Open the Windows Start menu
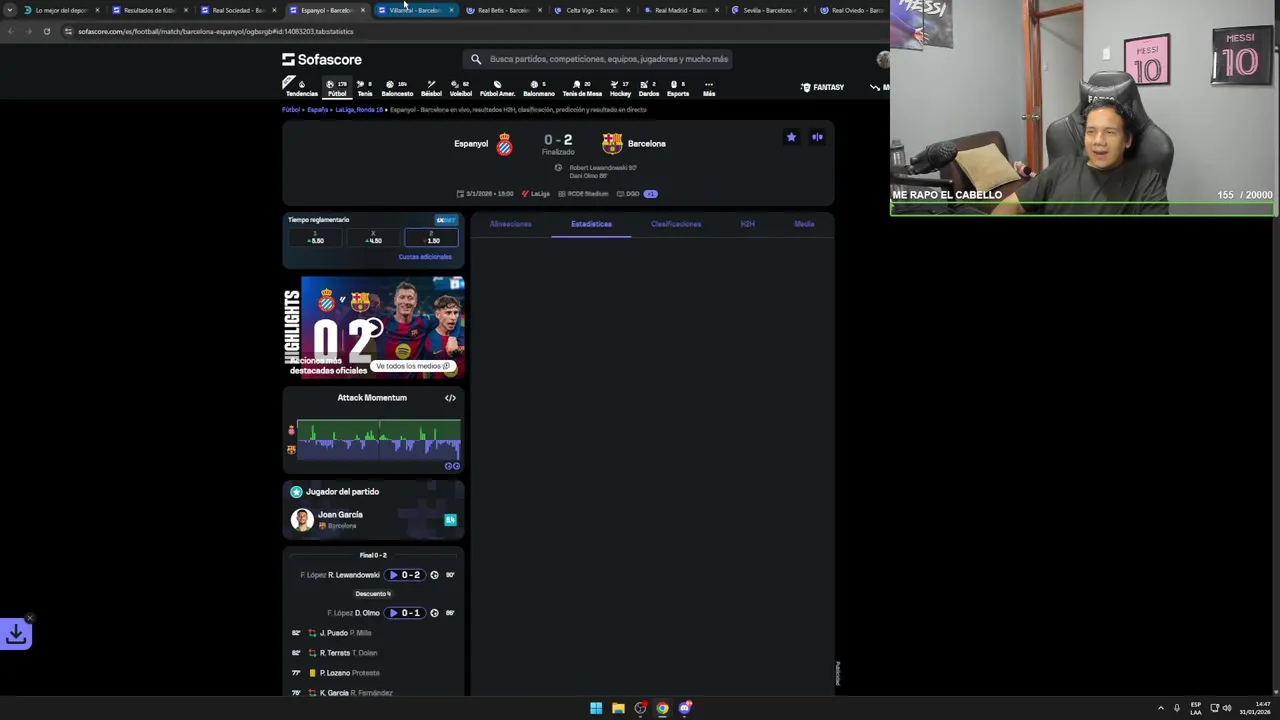Viewport: 1280px width, 720px height. click(596, 708)
